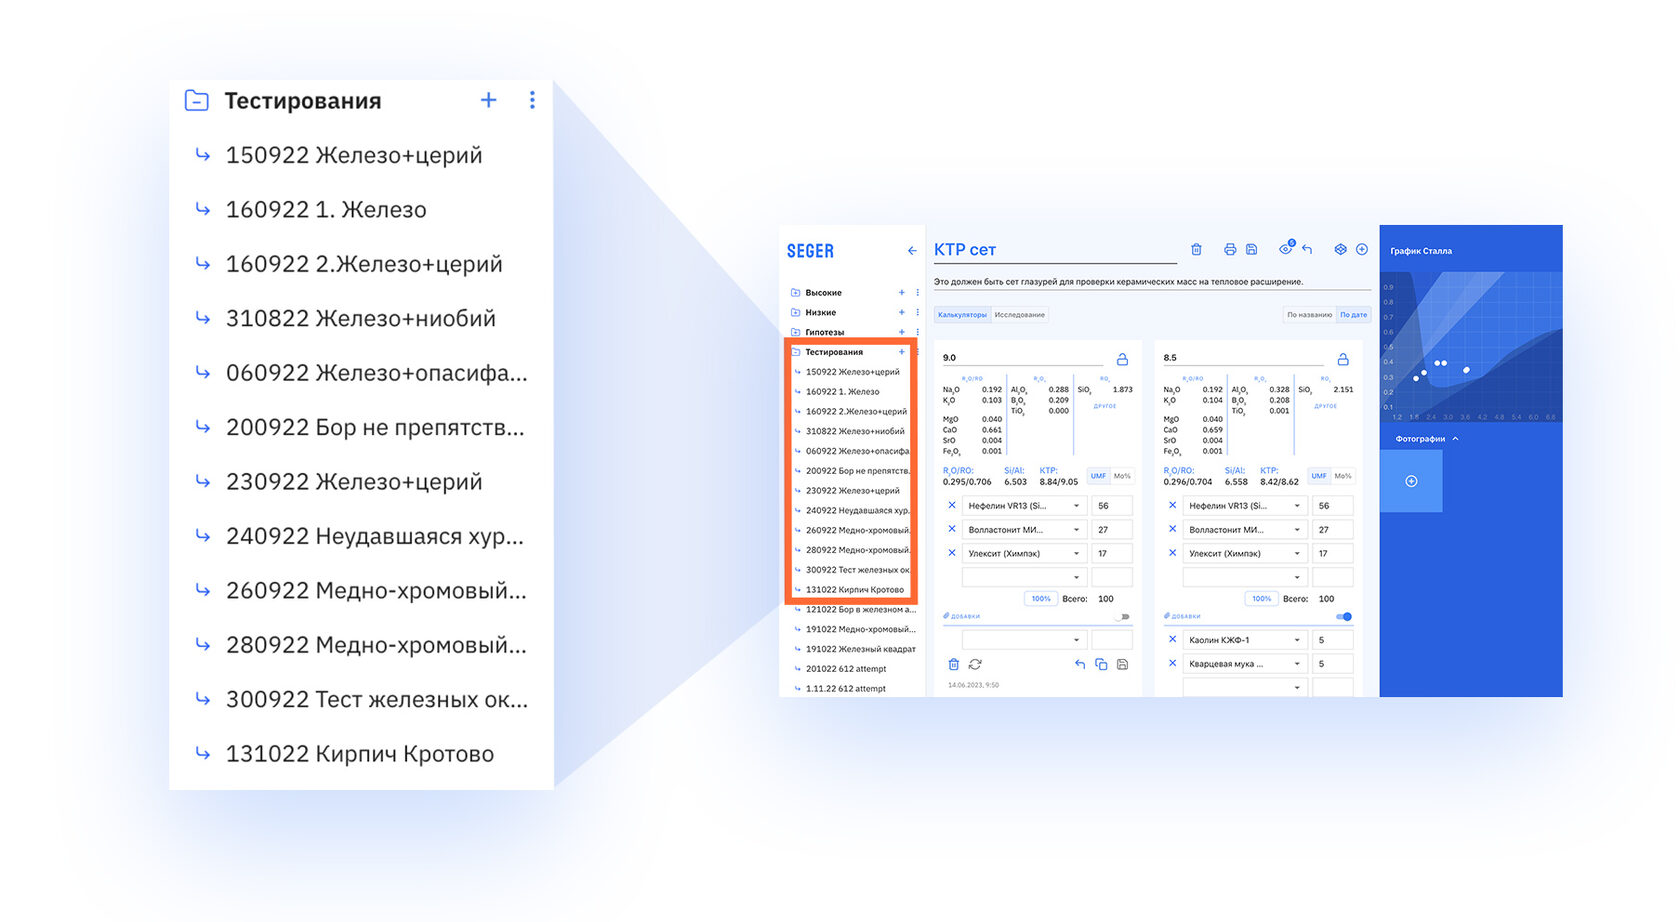Toggle the lock icon on the 9.0 card

(x=1122, y=359)
